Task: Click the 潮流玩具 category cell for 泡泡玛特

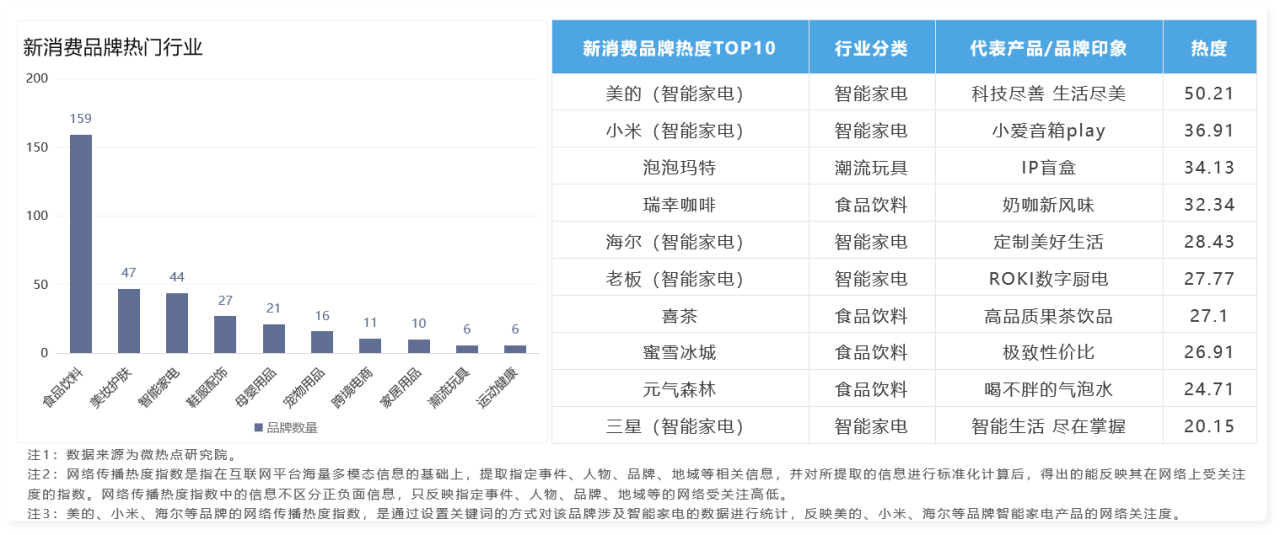Action: tap(872, 167)
